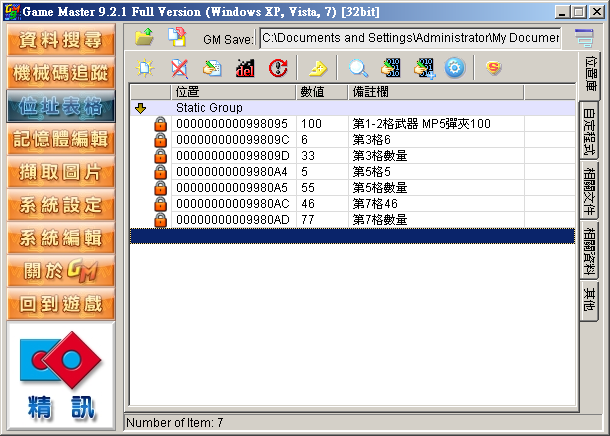Click 回到遊戲 to return to game
This screenshot has width=610, height=436.
click(x=61, y=304)
